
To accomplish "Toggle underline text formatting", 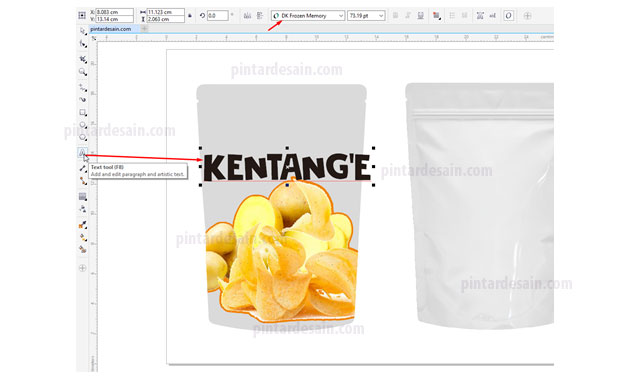I will 420,15.
